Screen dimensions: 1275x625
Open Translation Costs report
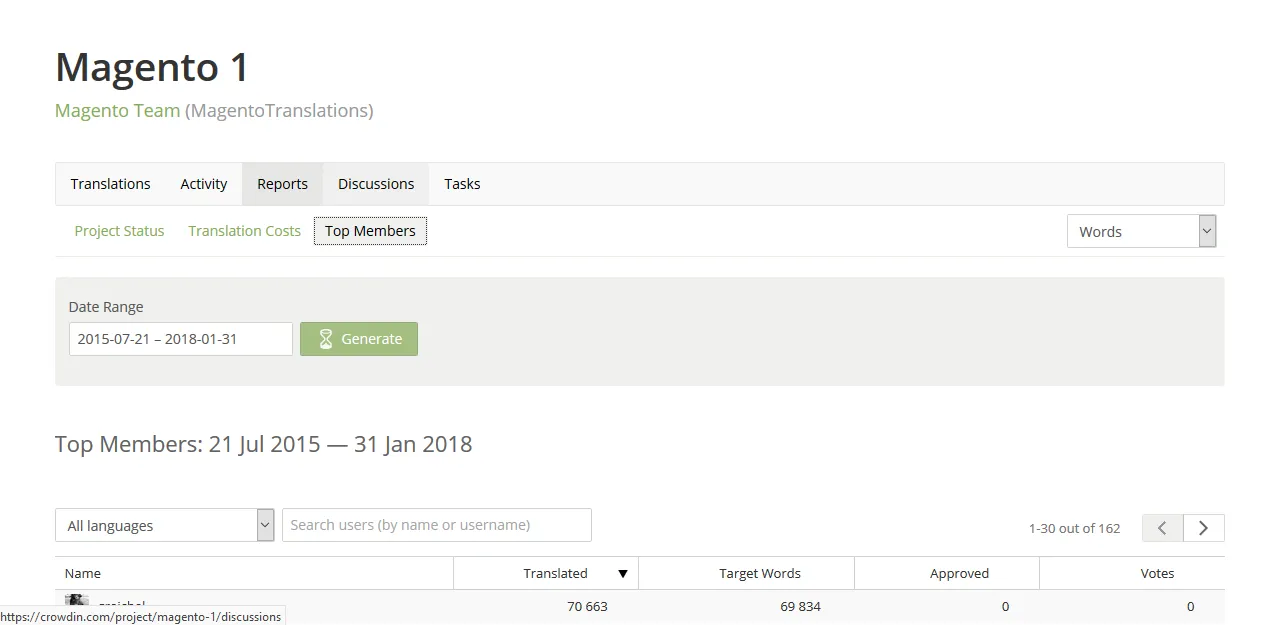pyautogui.click(x=244, y=231)
